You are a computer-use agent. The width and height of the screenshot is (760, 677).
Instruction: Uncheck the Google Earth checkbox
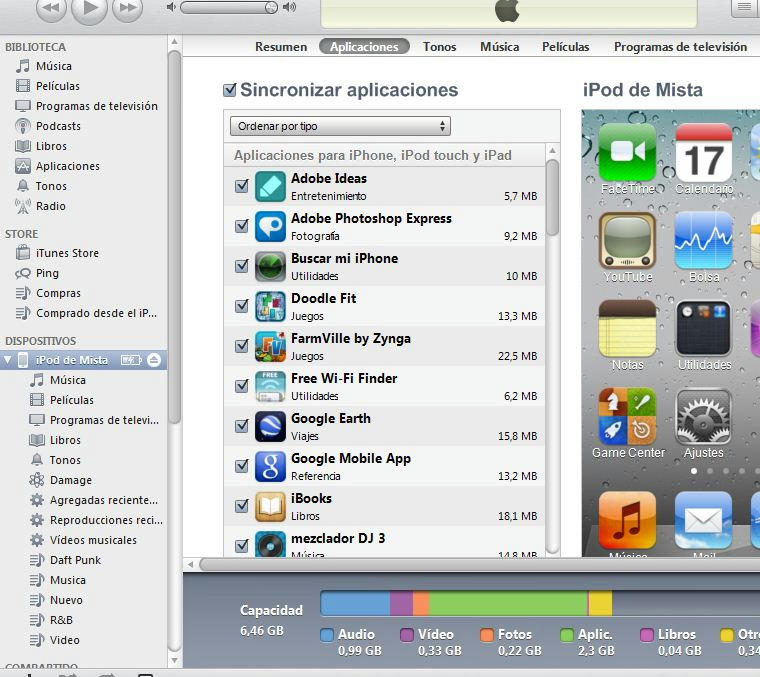[241, 425]
